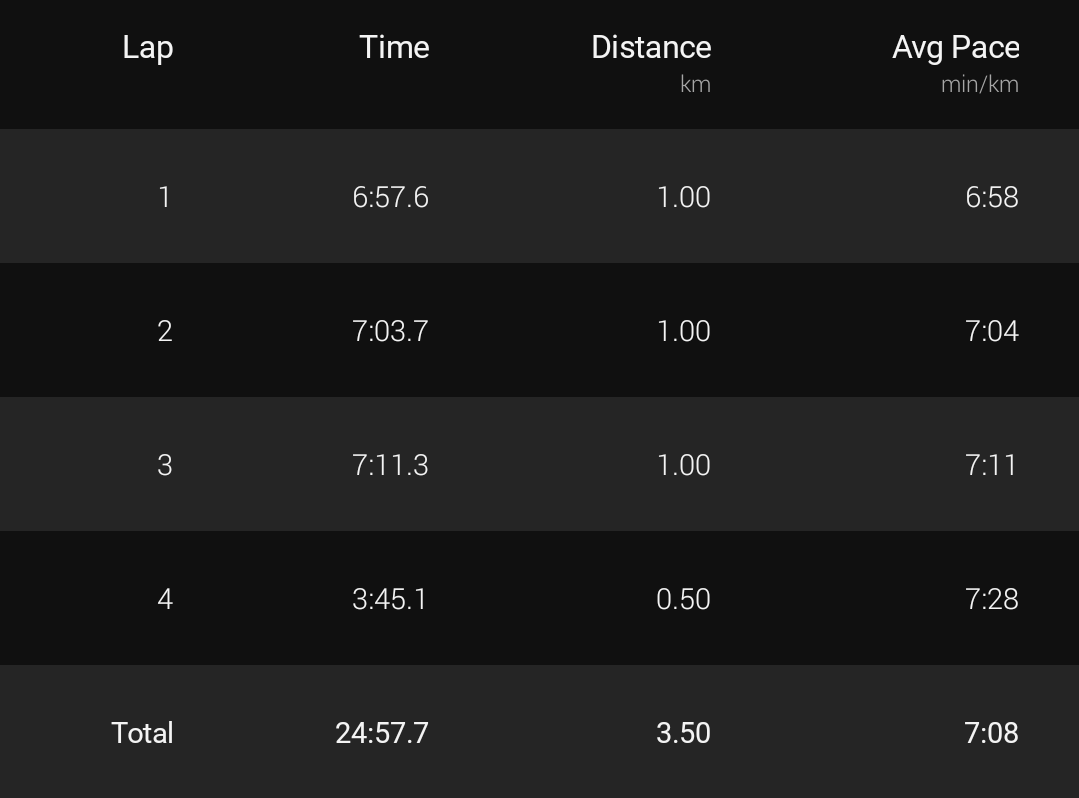Click the Avg Pace column header

[956, 48]
